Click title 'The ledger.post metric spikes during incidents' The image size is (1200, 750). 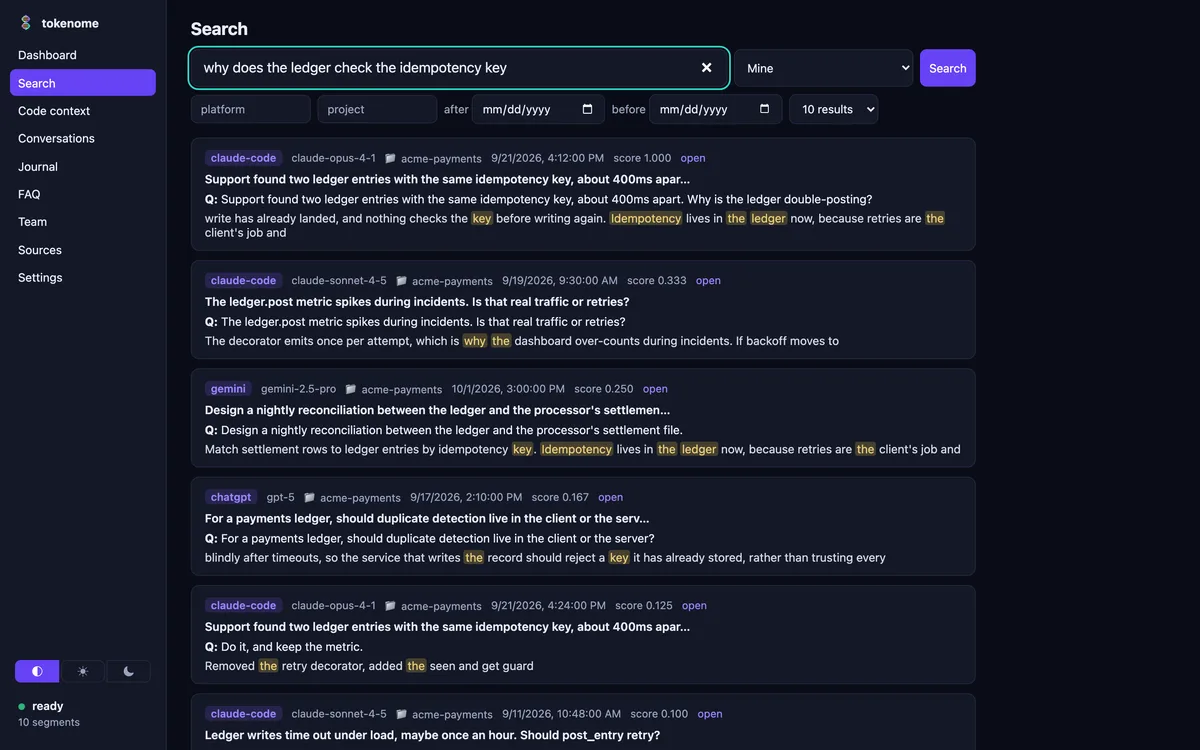[417, 302]
